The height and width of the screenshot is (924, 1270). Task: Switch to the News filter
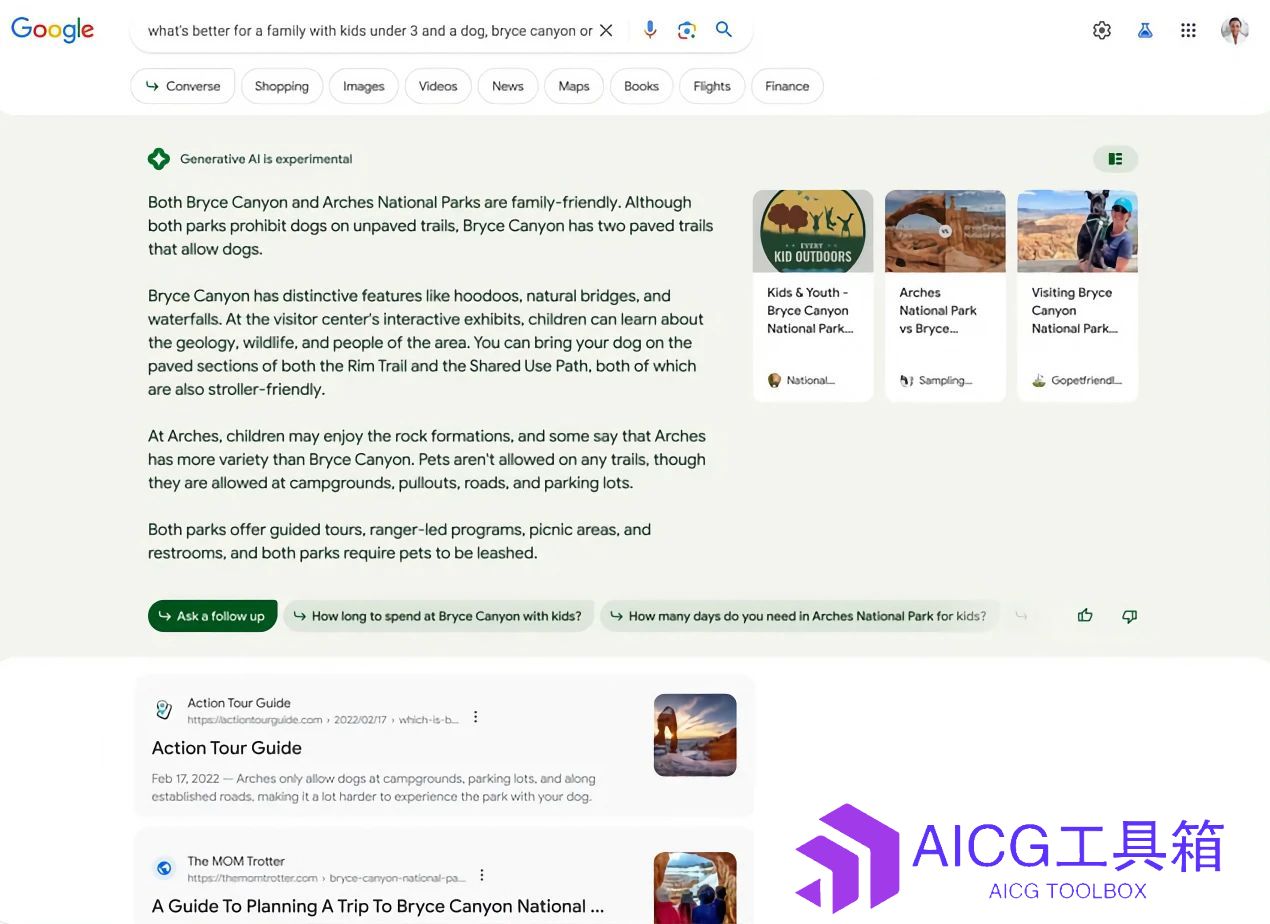[x=508, y=86]
